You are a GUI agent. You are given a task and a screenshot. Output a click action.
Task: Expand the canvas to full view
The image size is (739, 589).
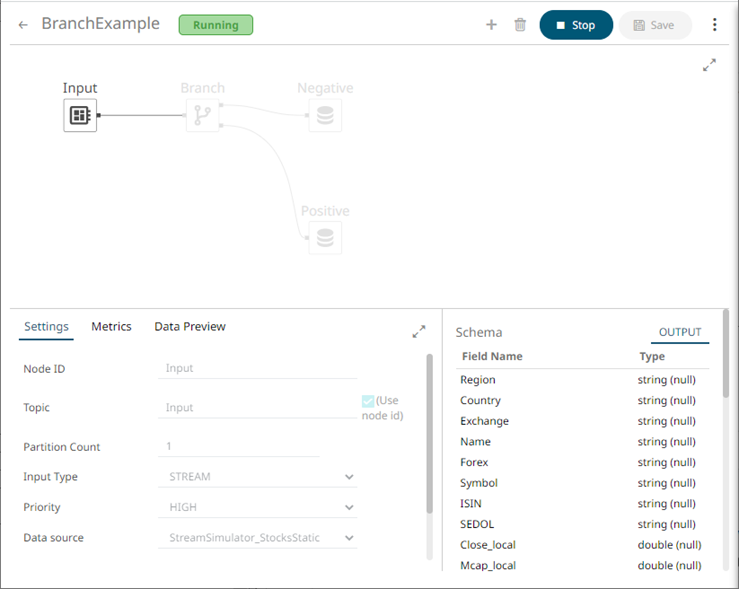click(x=709, y=64)
